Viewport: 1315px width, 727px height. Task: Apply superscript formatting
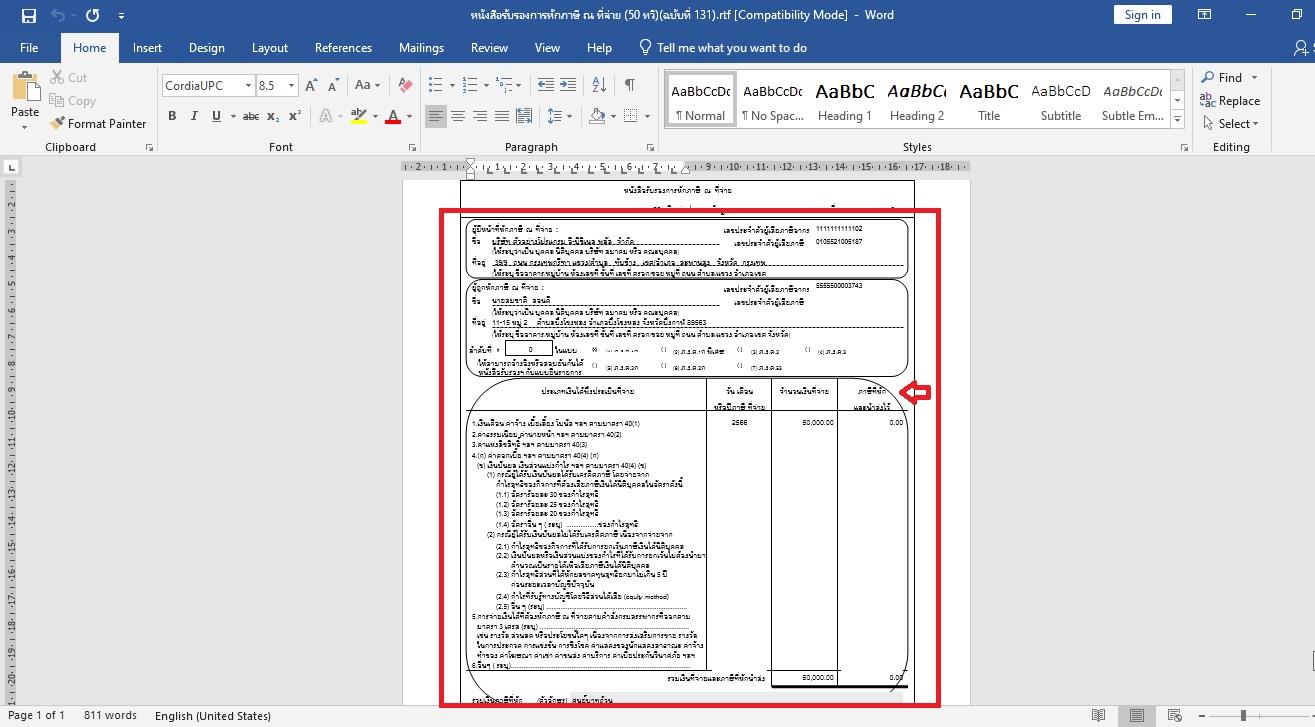click(x=295, y=117)
